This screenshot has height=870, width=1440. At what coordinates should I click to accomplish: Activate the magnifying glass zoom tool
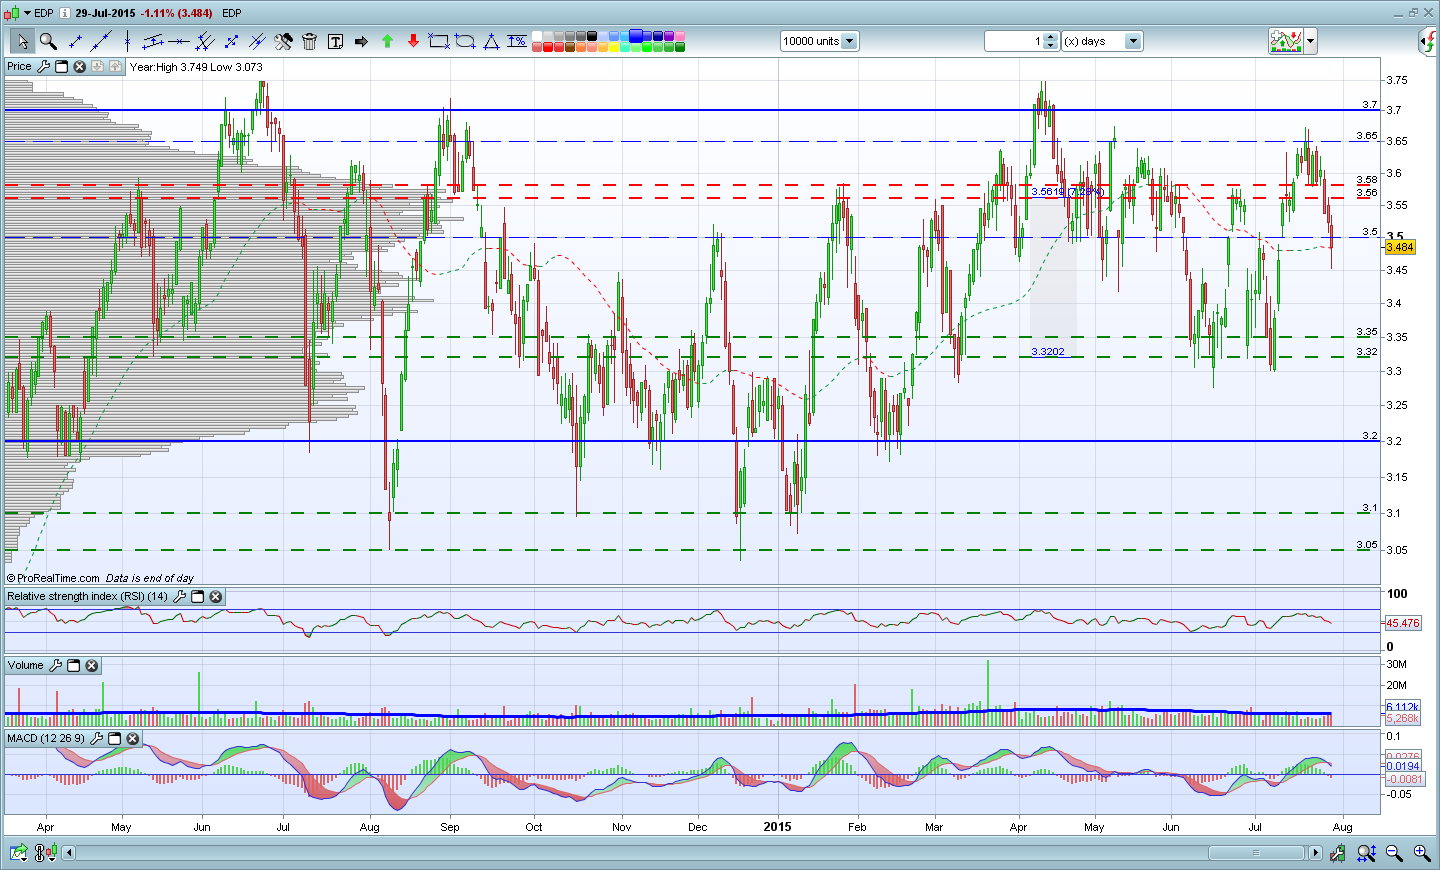coord(48,41)
